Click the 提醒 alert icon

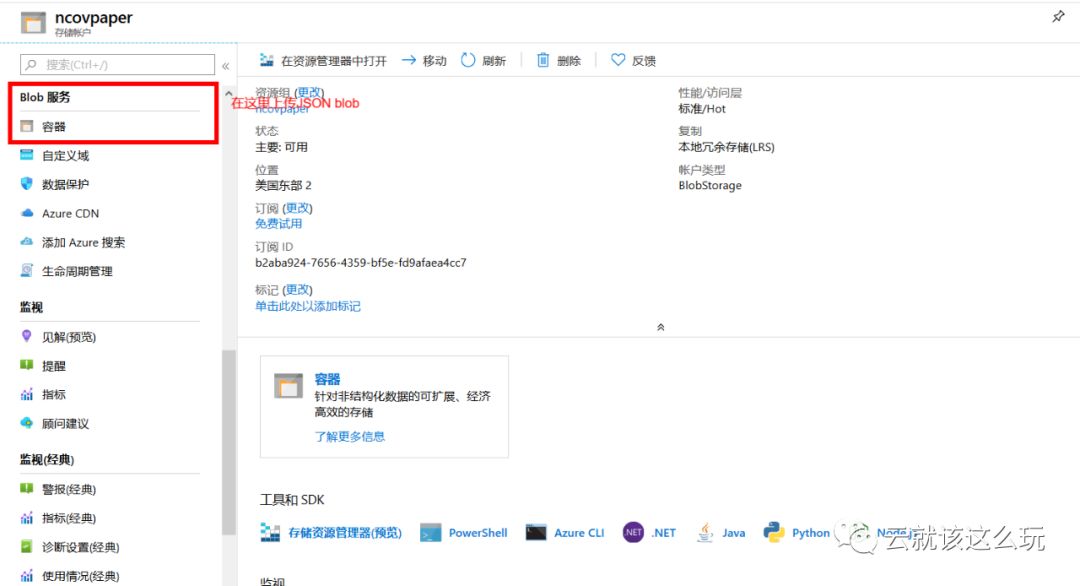click(27, 365)
